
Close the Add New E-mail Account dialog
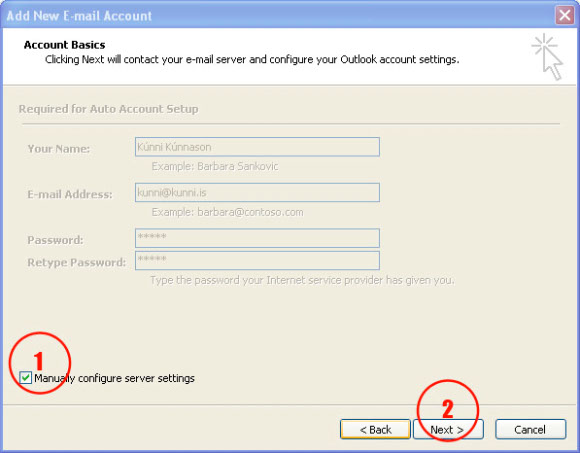click(x=564, y=16)
